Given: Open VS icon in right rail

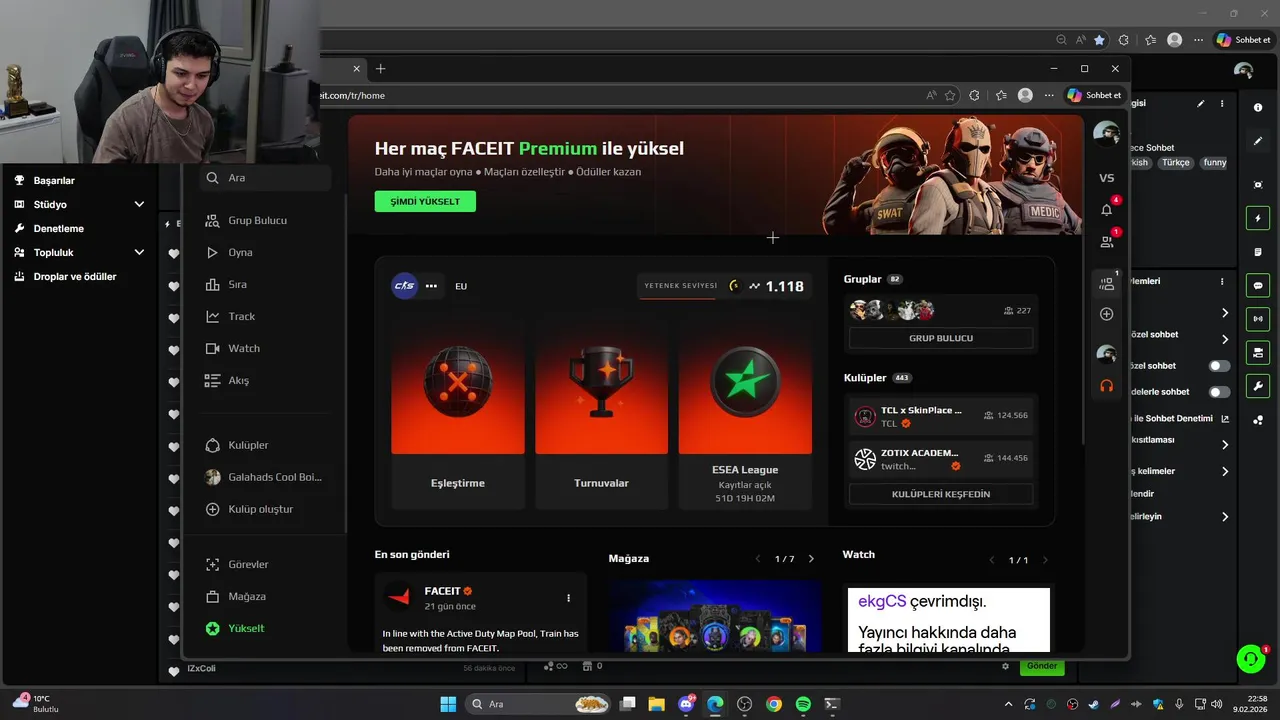Looking at the screenshot, I should [x=1107, y=178].
